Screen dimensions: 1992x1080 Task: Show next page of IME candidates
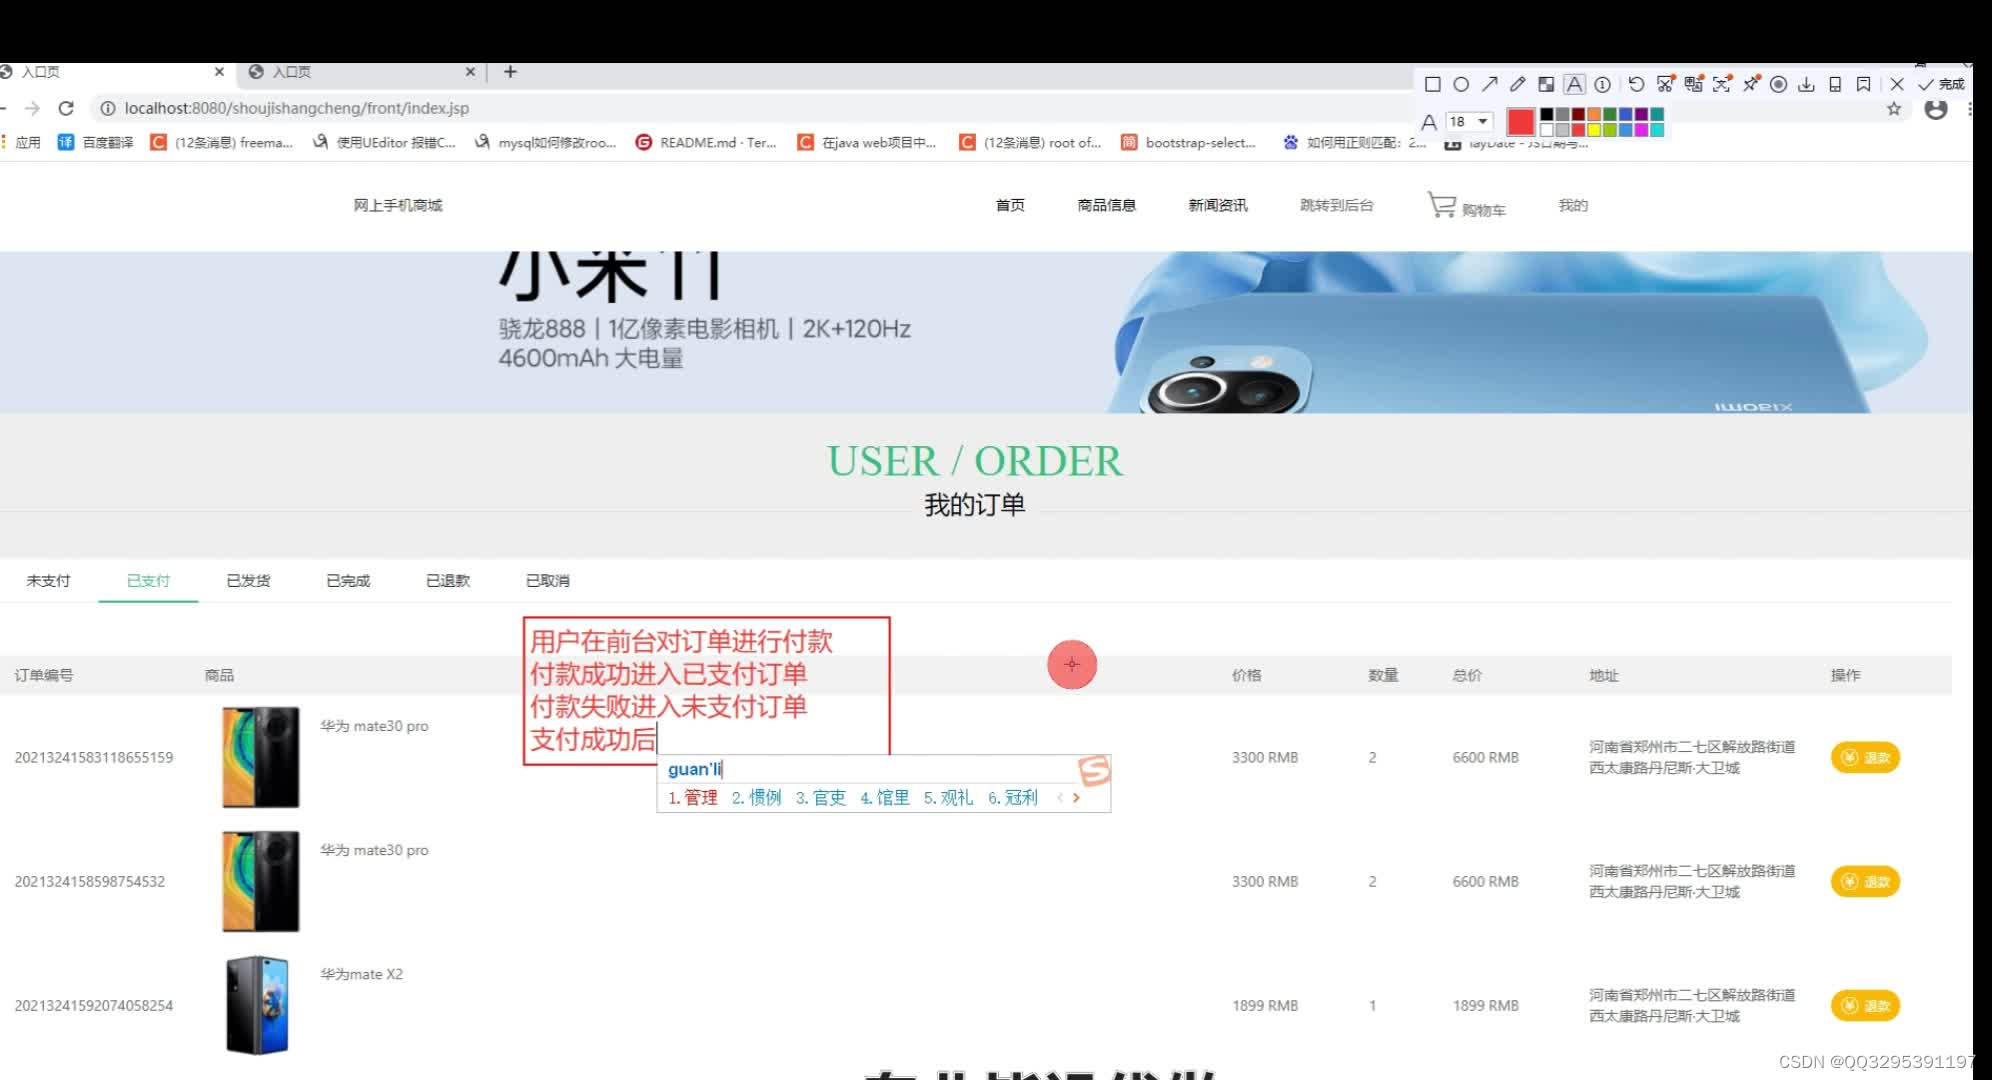tap(1076, 797)
